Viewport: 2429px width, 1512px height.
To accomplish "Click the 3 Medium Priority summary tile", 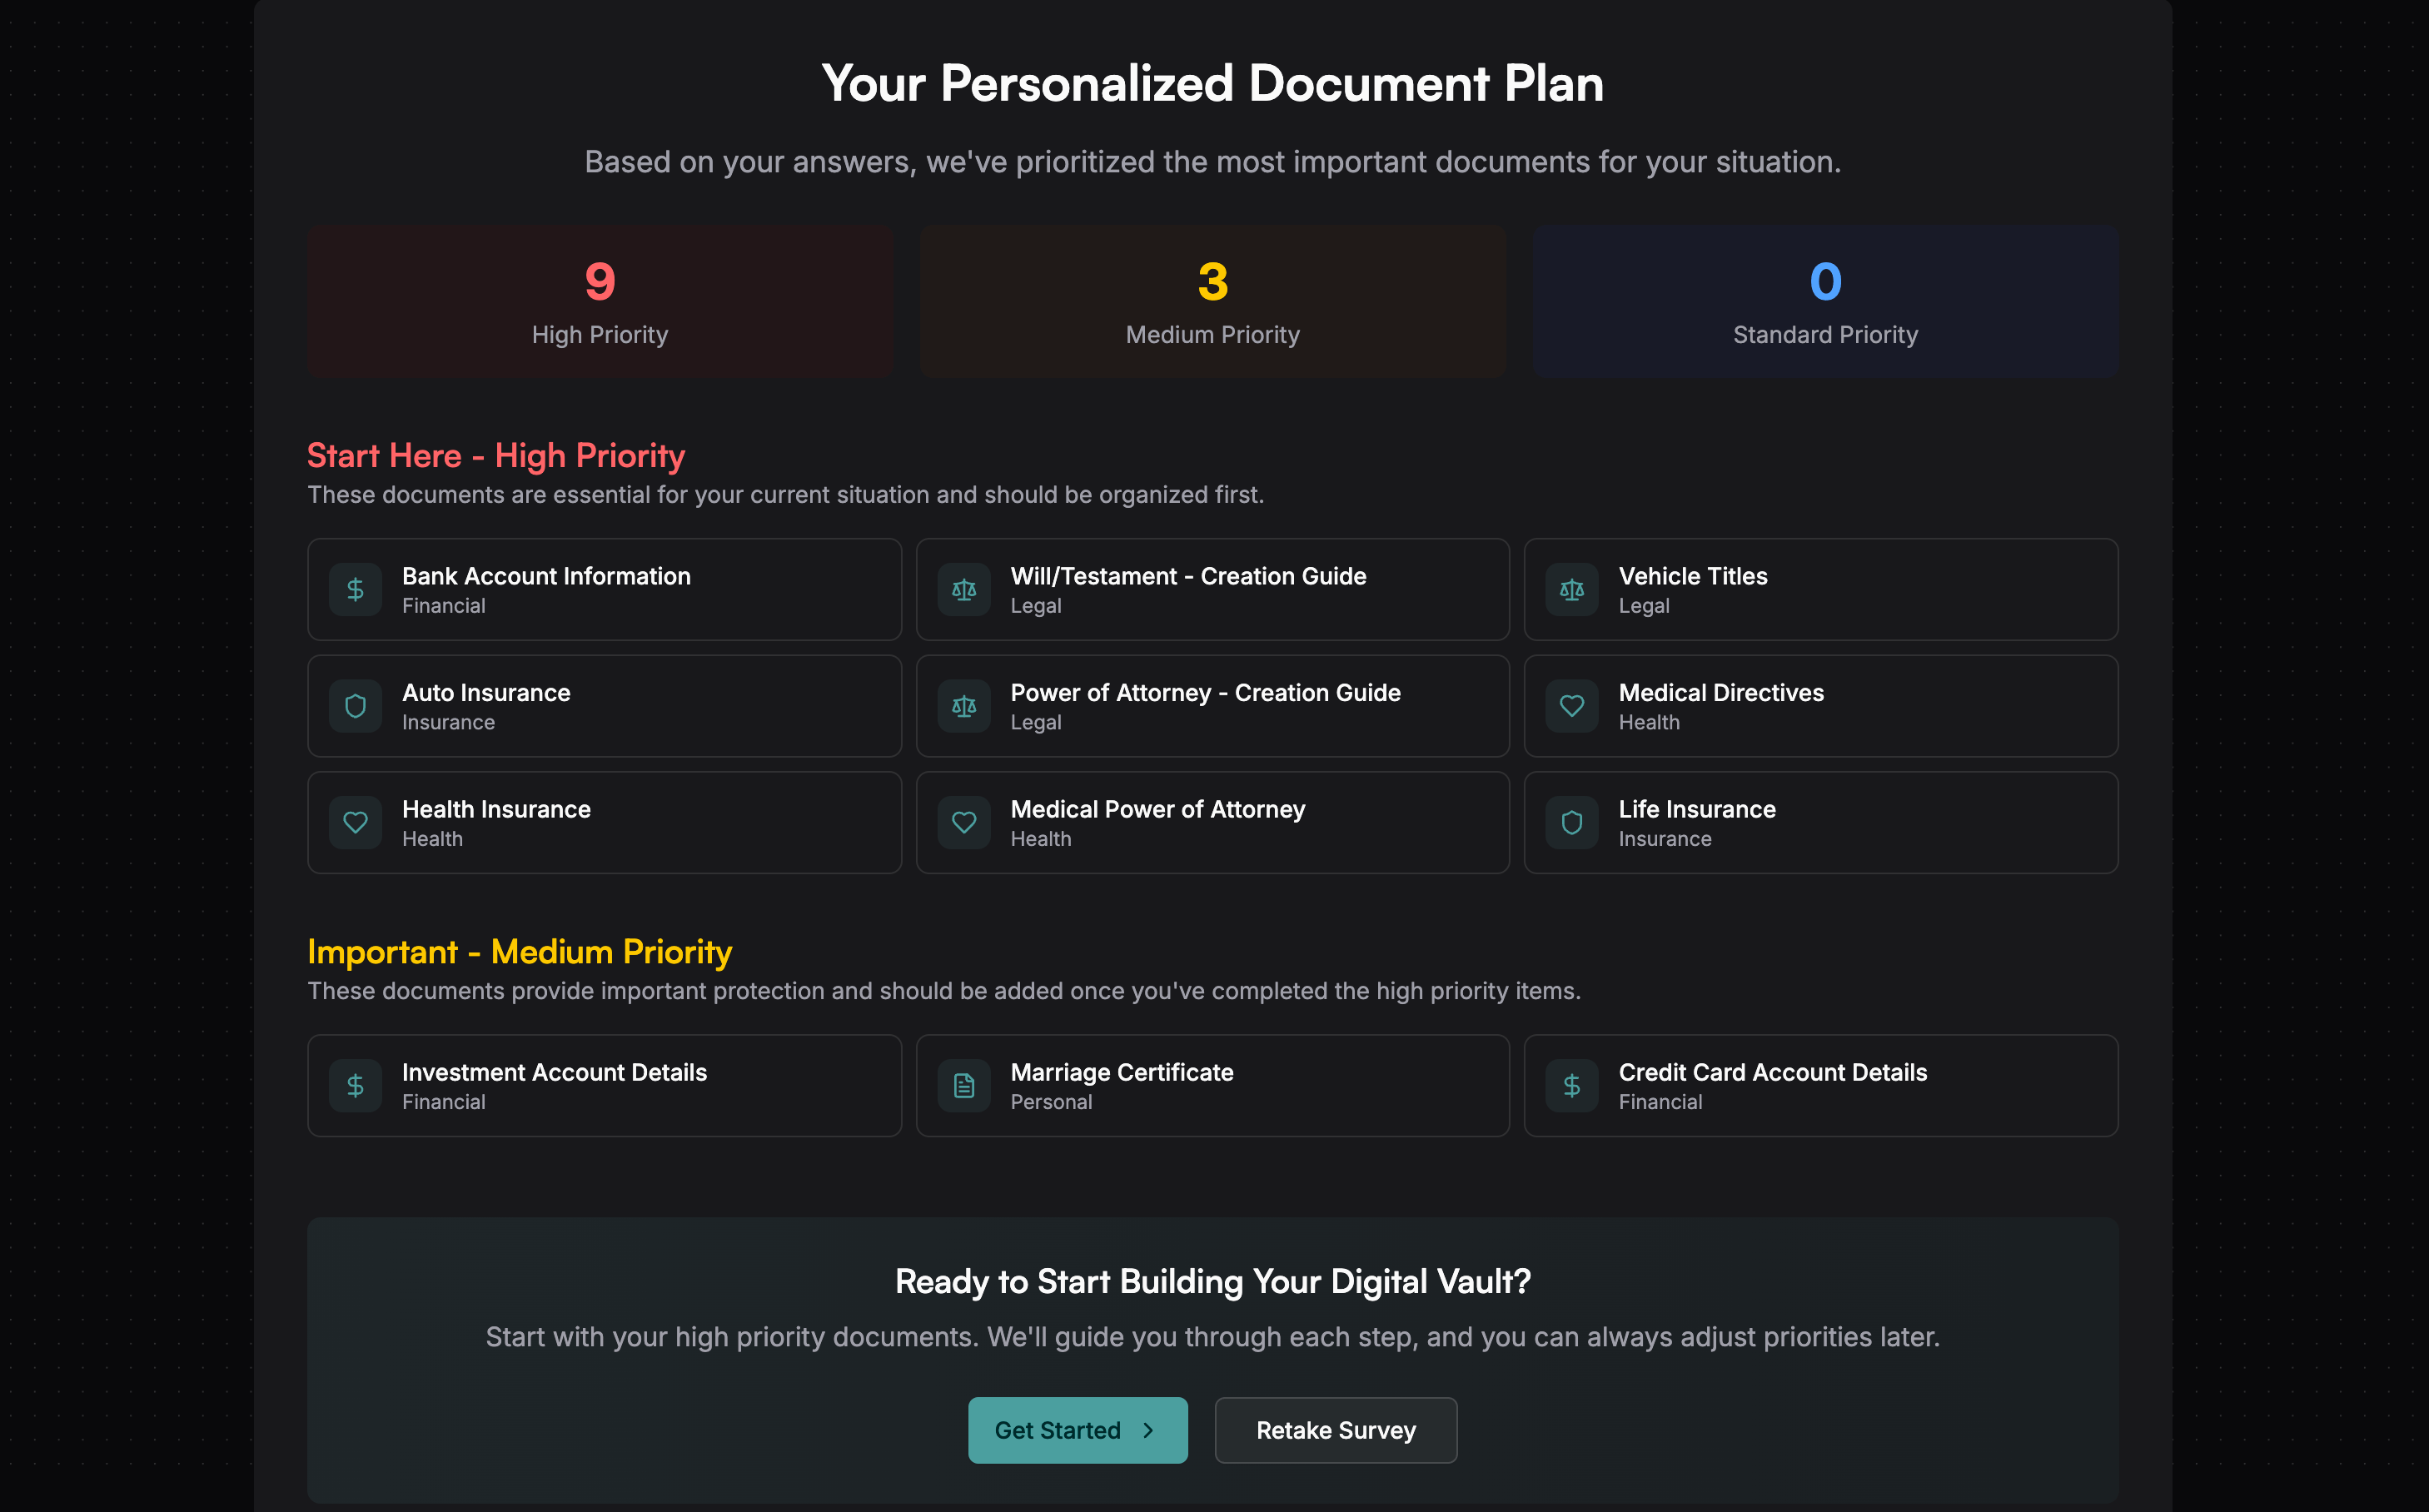I will (1212, 301).
